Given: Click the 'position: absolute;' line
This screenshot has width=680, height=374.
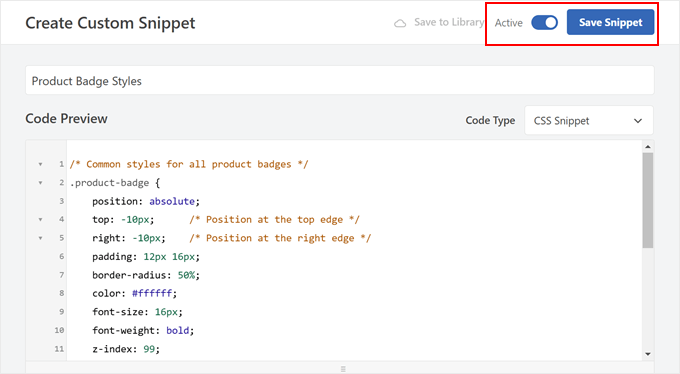Looking at the screenshot, I should pos(146,201).
